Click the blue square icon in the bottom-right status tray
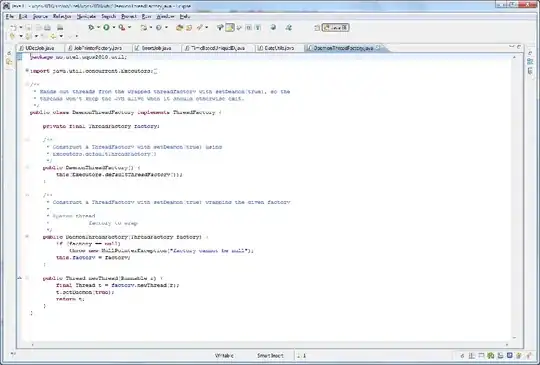 [509, 355]
